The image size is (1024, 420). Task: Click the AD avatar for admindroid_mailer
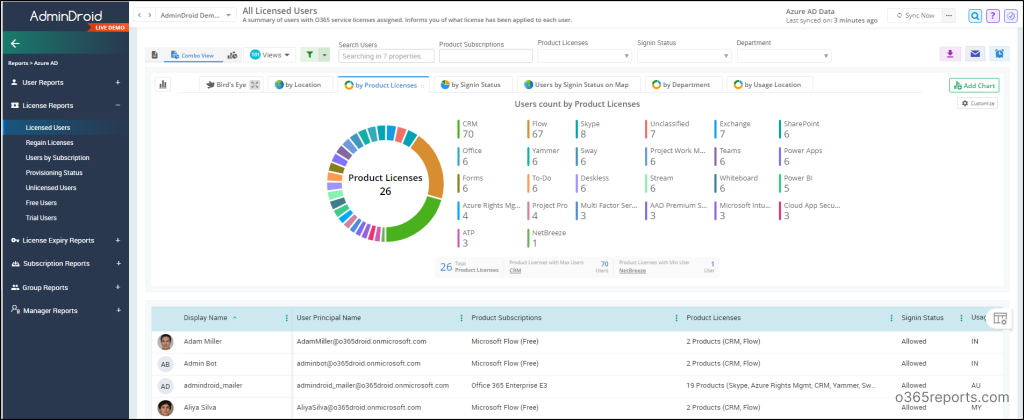pyautogui.click(x=166, y=386)
